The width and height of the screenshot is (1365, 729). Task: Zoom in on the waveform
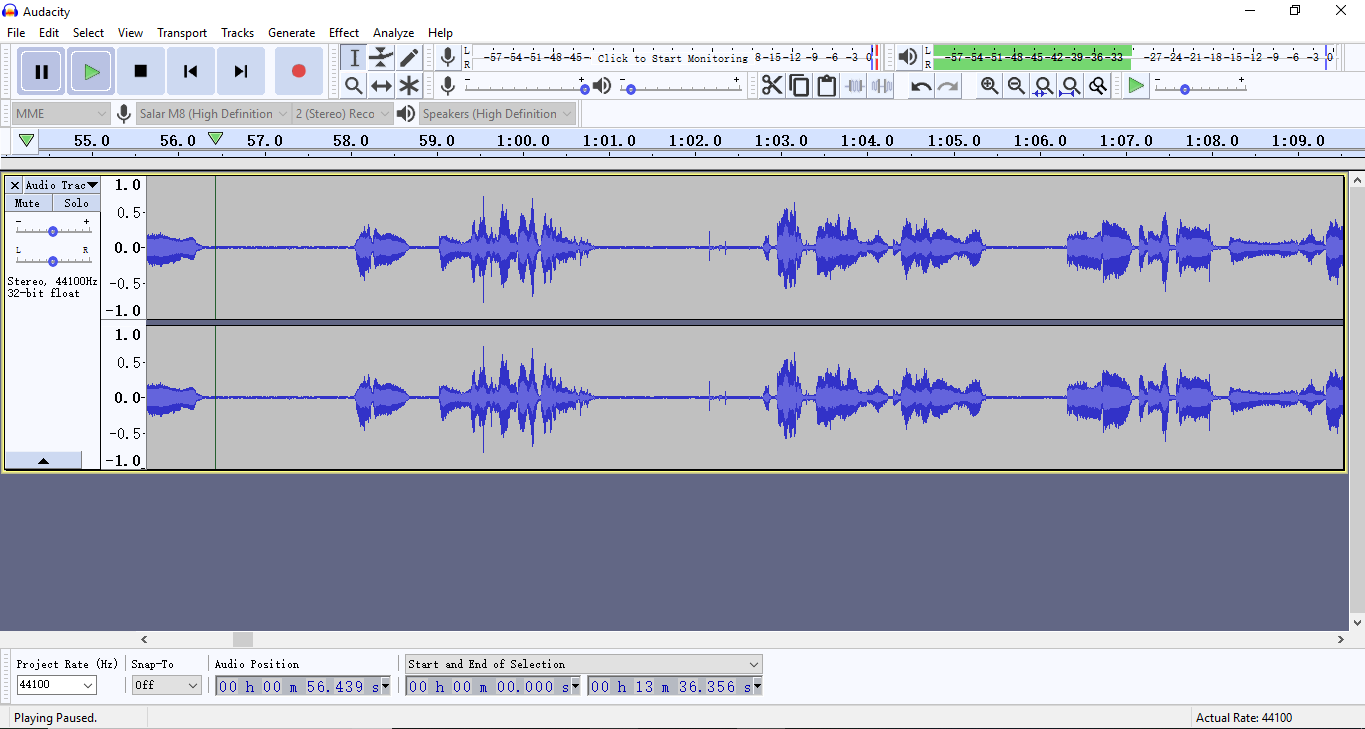pos(989,85)
